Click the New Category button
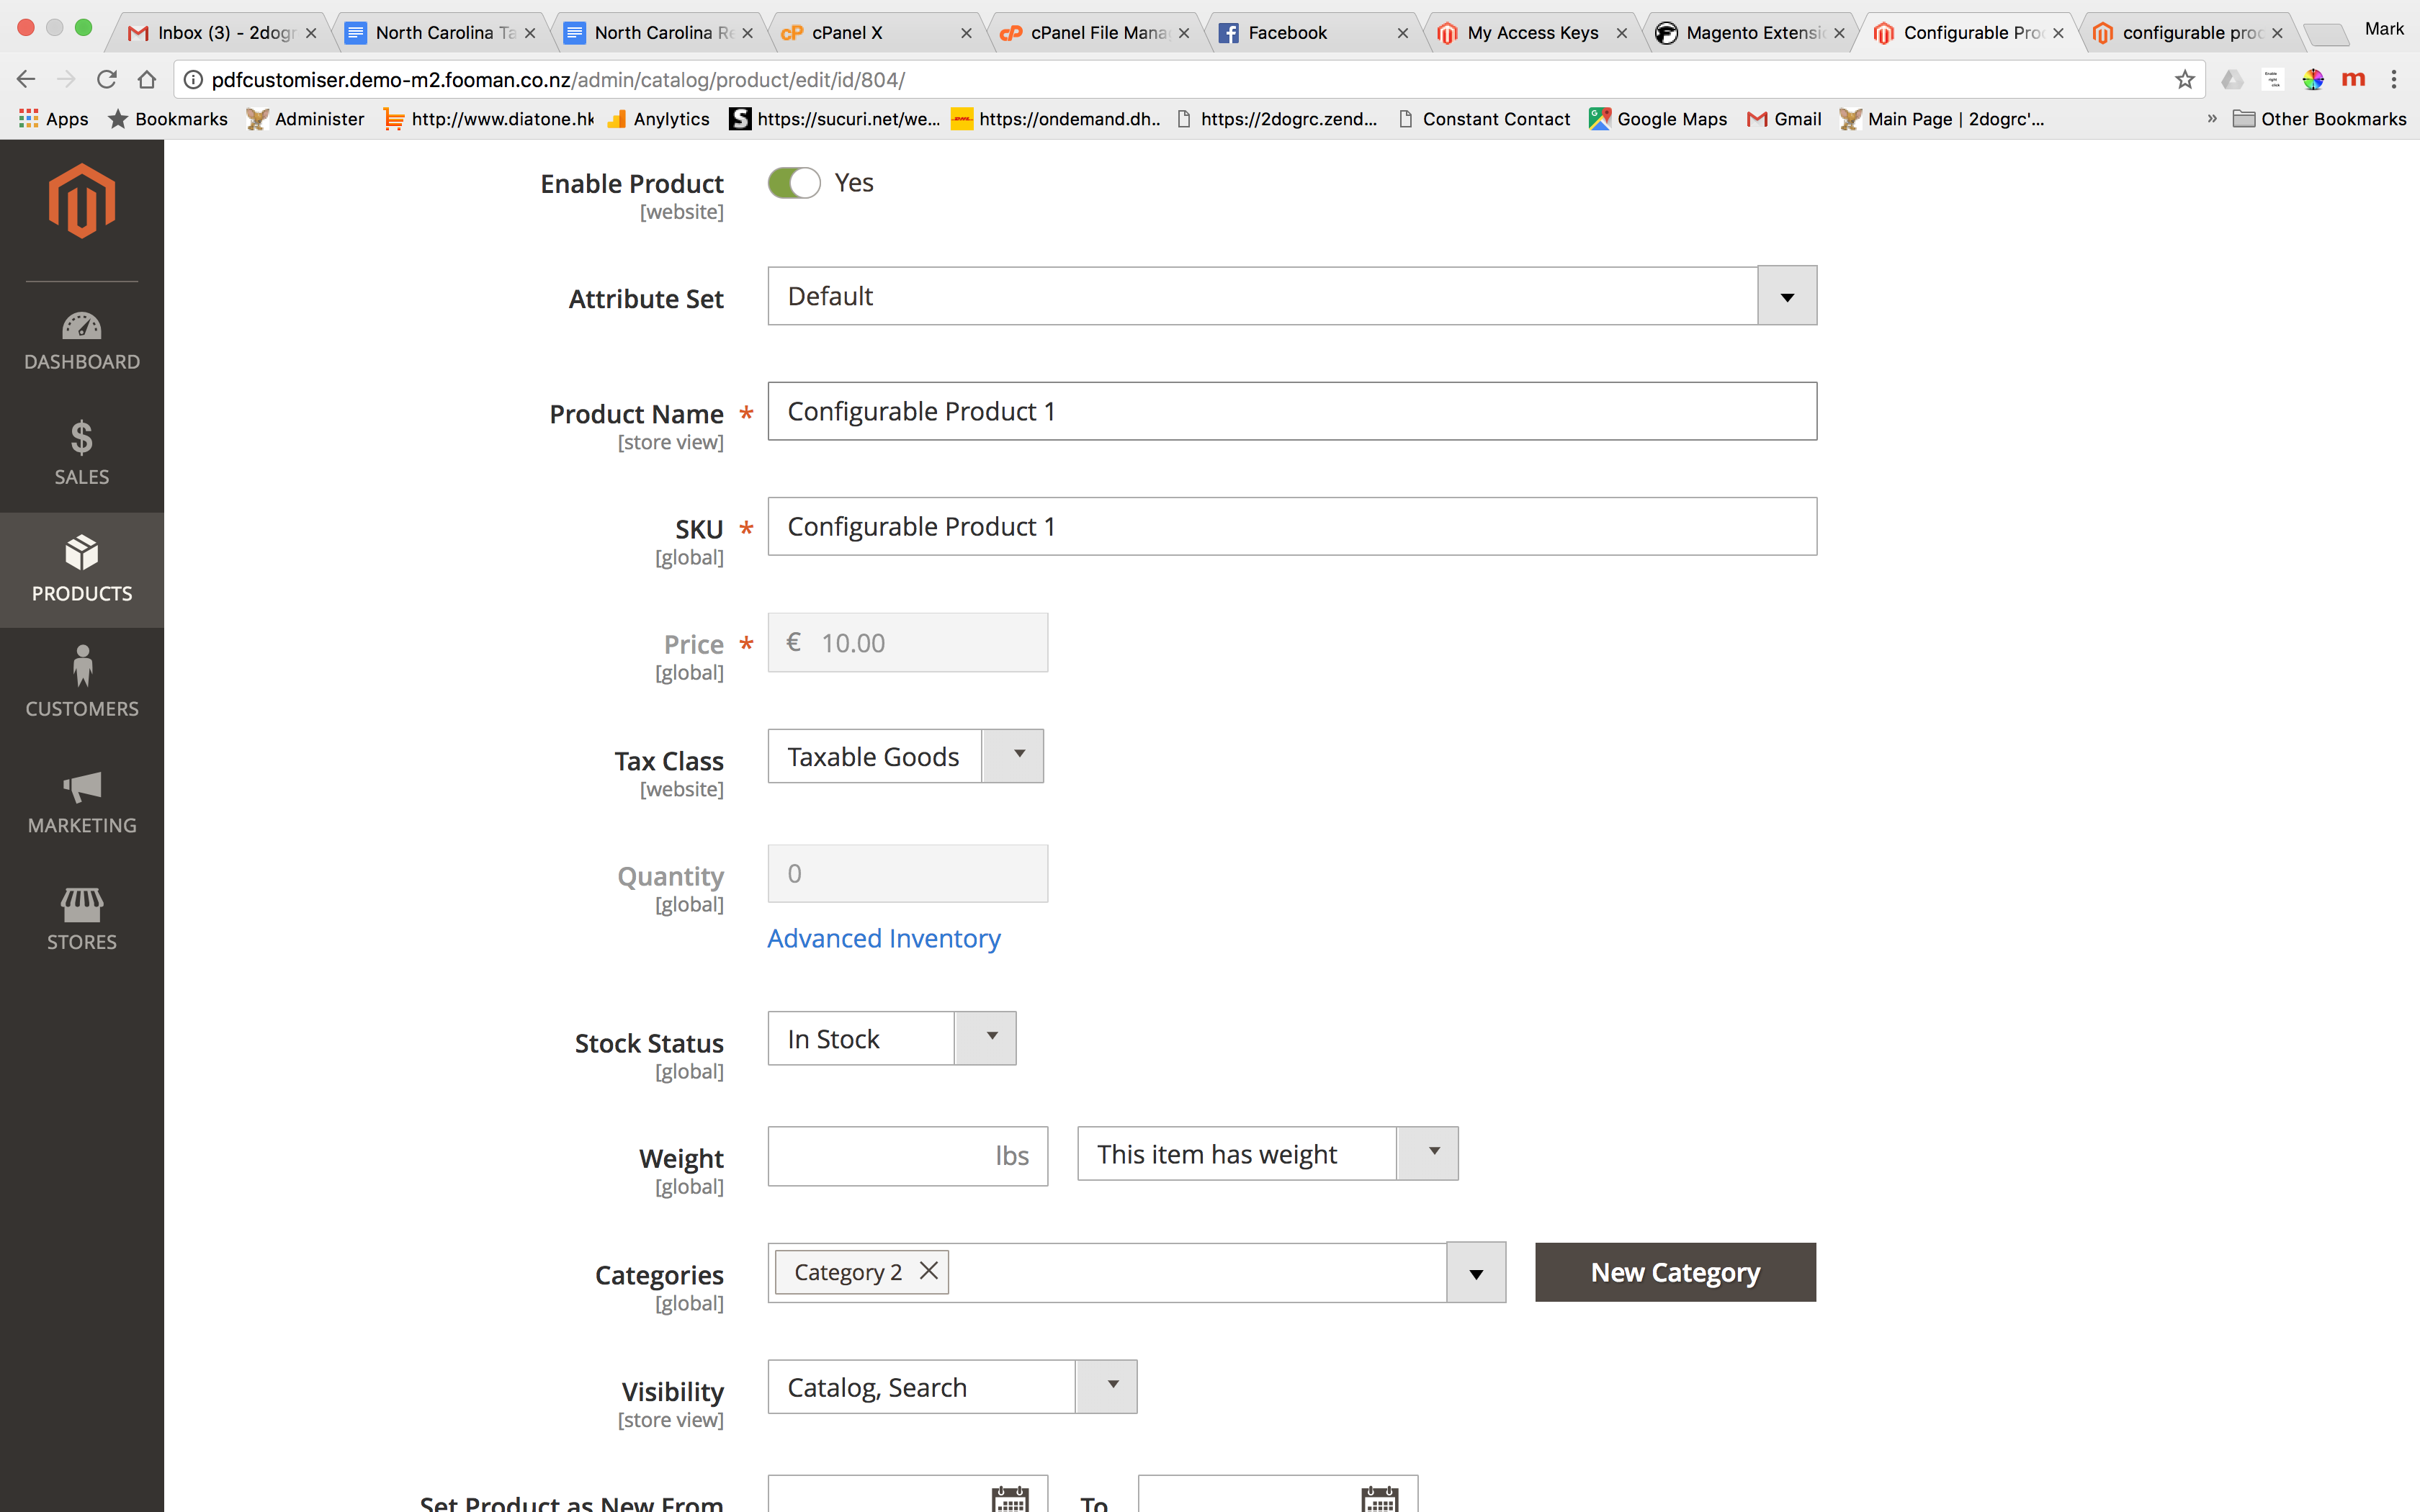2420x1512 pixels. (1674, 1272)
